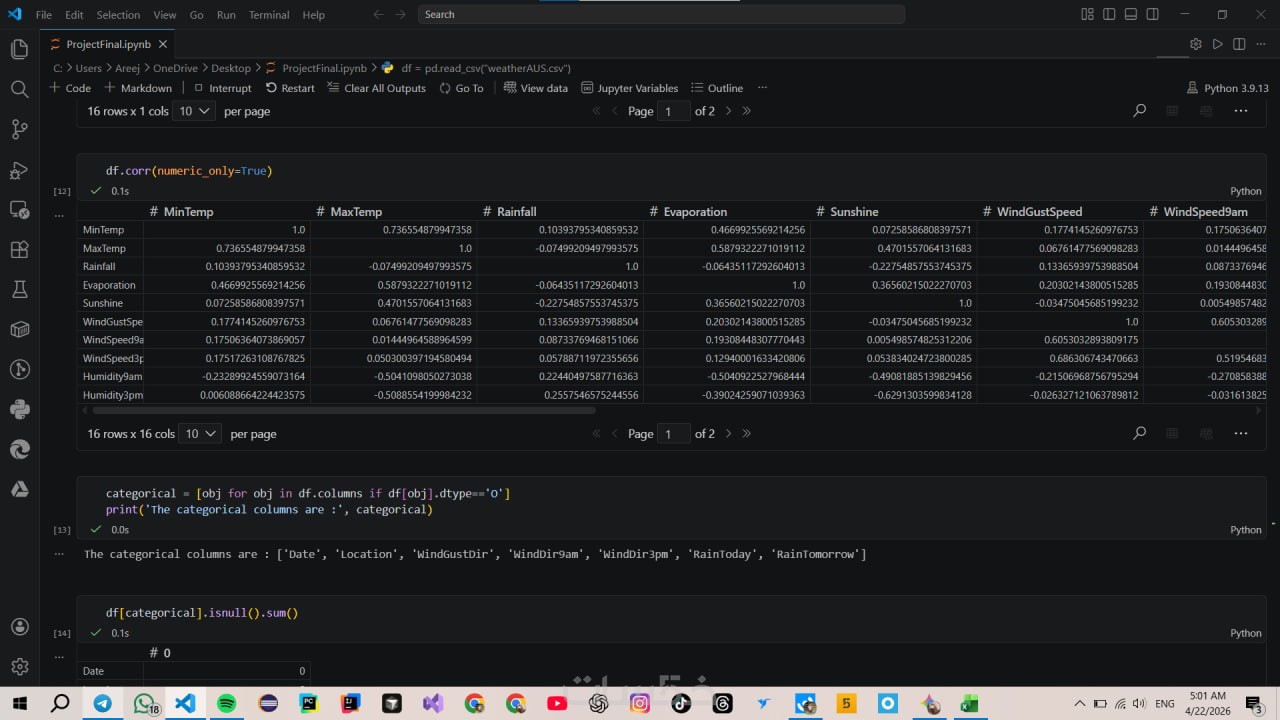Split the editor to the right
1280x720 pixels.
click(x=1239, y=44)
